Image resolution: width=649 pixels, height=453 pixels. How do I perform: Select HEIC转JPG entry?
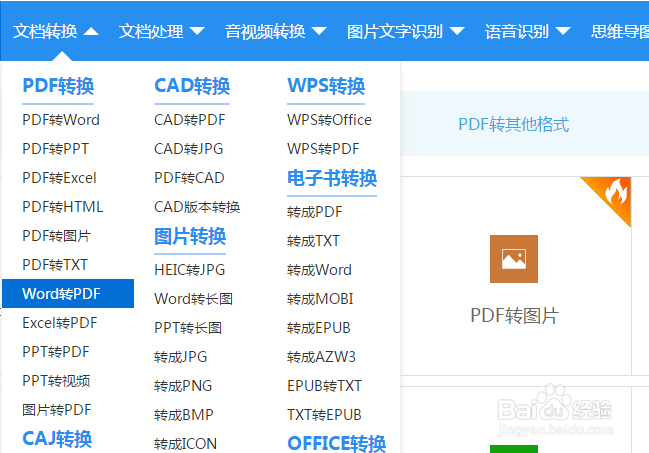click(x=190, y=270)
